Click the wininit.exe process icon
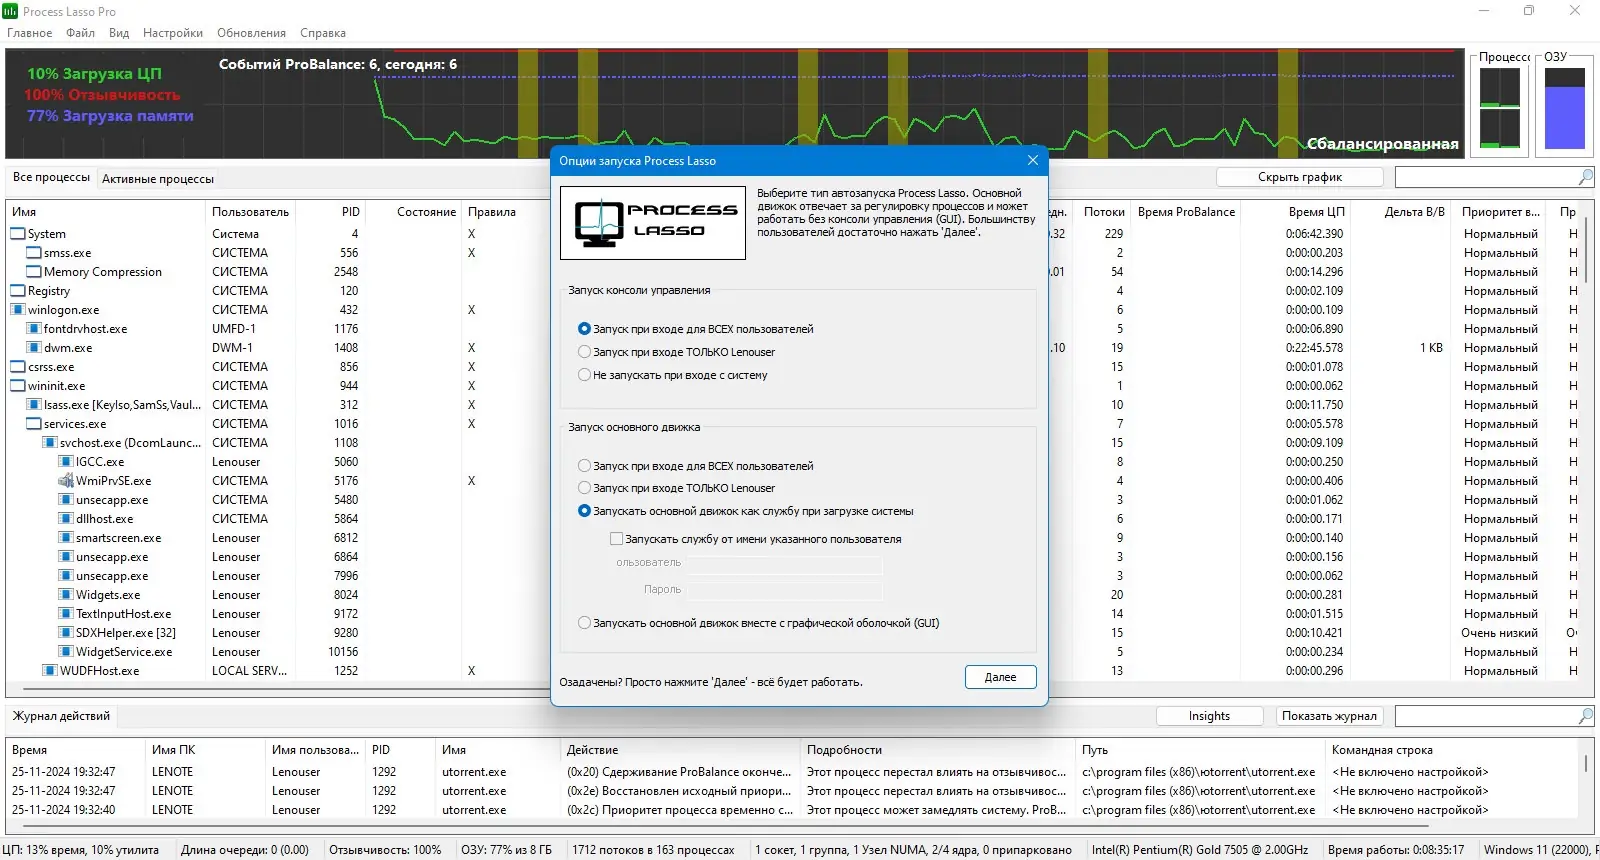Viewport: 1600px width, 860px height. [x=18, y=386]
